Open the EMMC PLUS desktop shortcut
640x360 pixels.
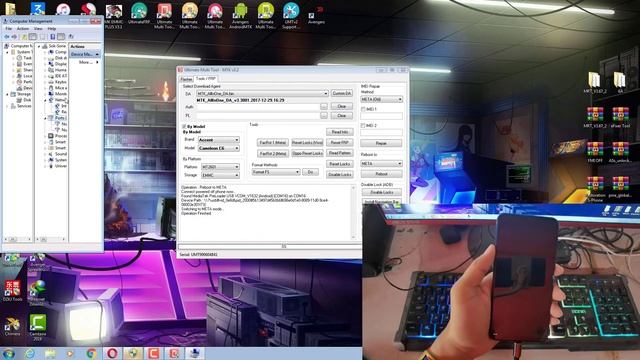click(x=113, y=16)
